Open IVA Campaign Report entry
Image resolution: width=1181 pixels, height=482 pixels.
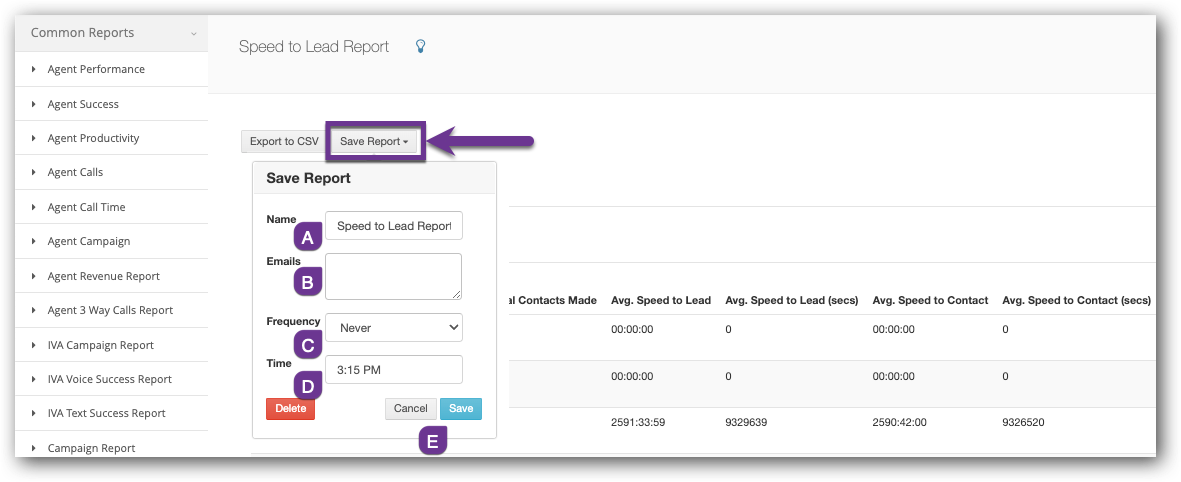pos(100,345)
